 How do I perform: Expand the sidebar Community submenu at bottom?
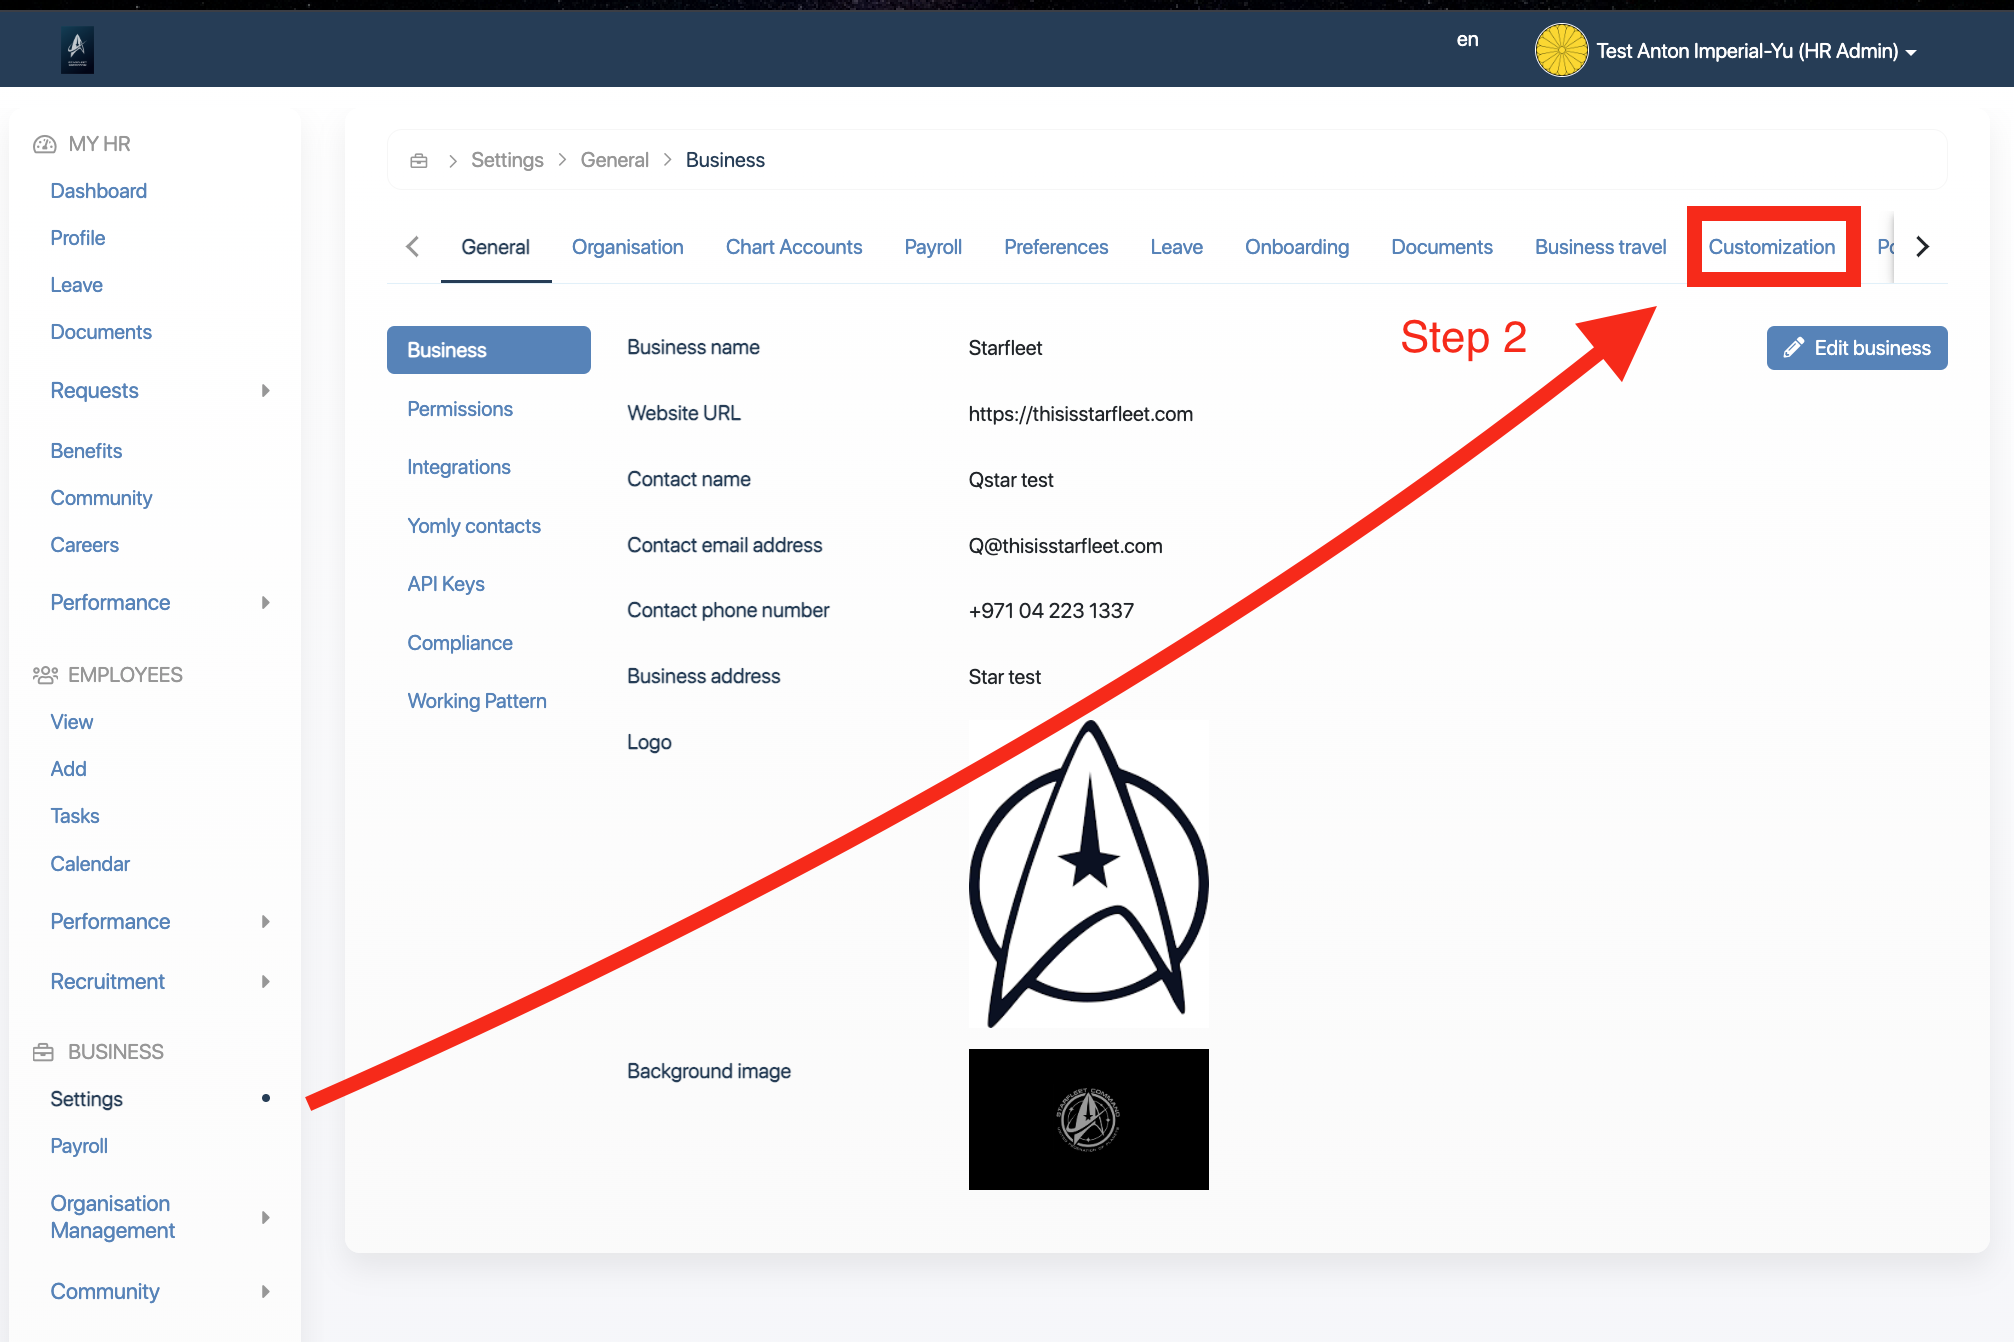pyautogui.click(x=265, y=1292)
